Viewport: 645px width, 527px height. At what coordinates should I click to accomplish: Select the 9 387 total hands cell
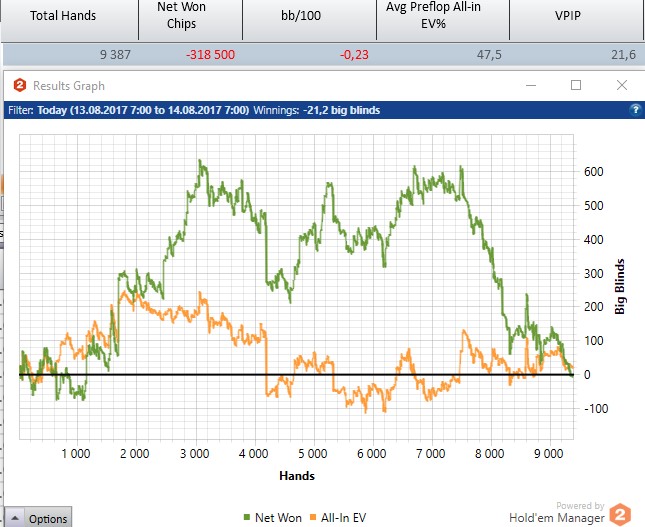click(115, 55)
